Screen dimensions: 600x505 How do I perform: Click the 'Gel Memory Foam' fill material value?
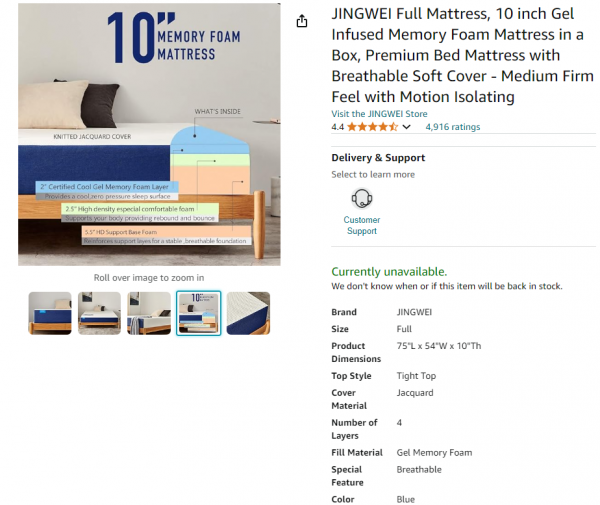[x=434, y=453]
